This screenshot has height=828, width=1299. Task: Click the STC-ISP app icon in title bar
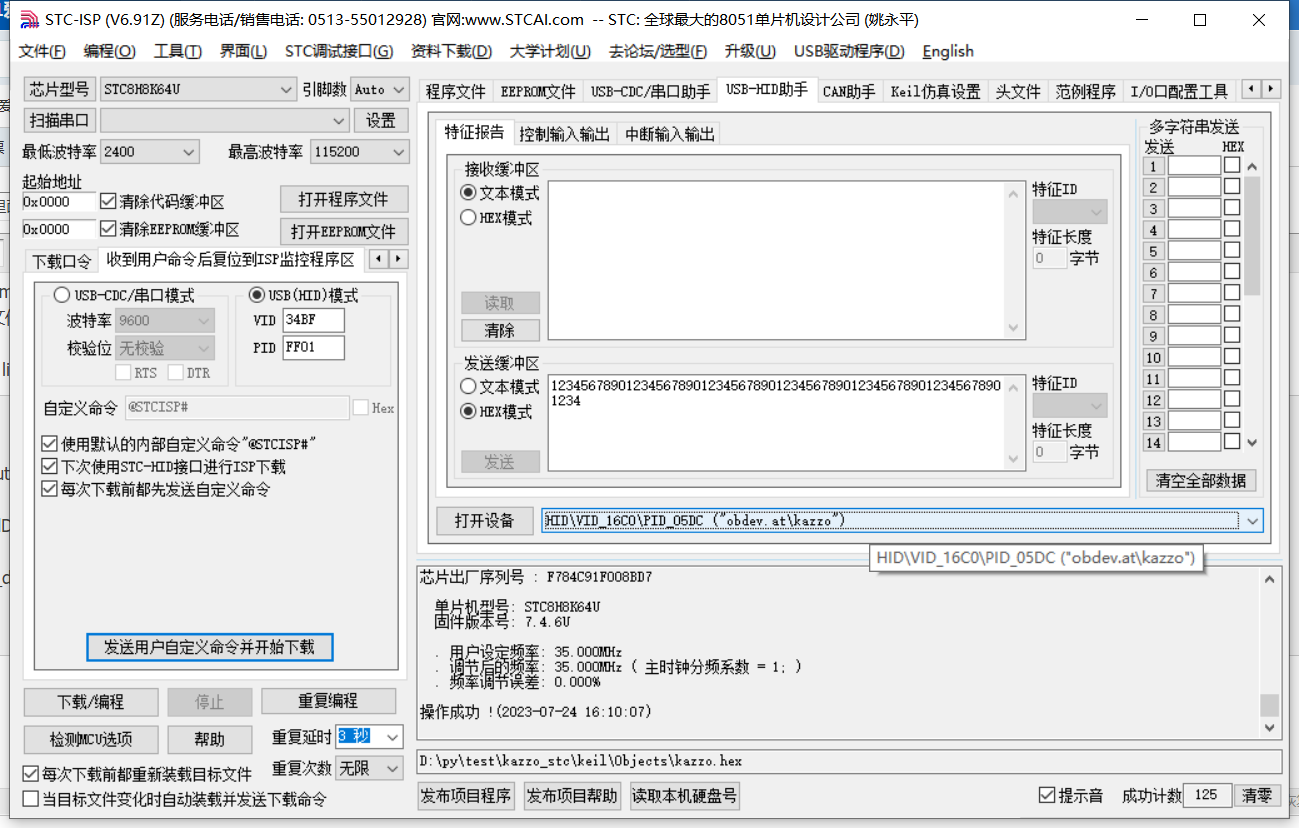30,20
